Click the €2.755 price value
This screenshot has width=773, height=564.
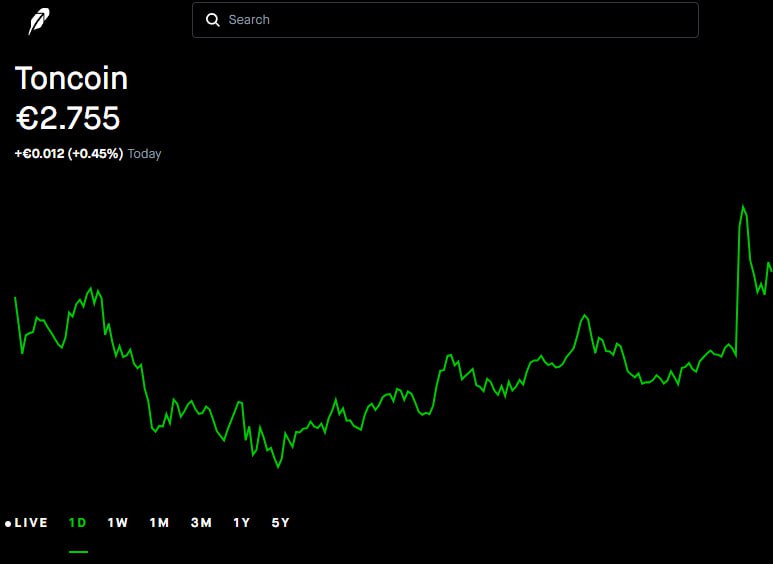pos(68,118)
